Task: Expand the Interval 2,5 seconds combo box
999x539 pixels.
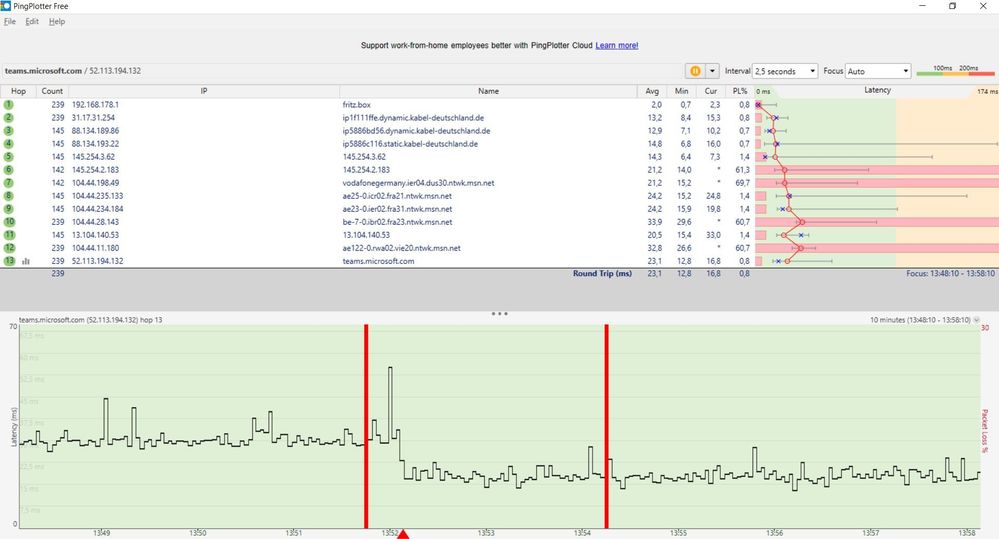Action: [x=785, y=71]
